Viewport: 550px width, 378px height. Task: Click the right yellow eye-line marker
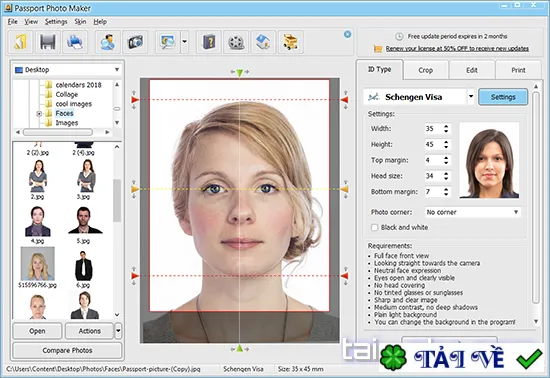point(344,189)
